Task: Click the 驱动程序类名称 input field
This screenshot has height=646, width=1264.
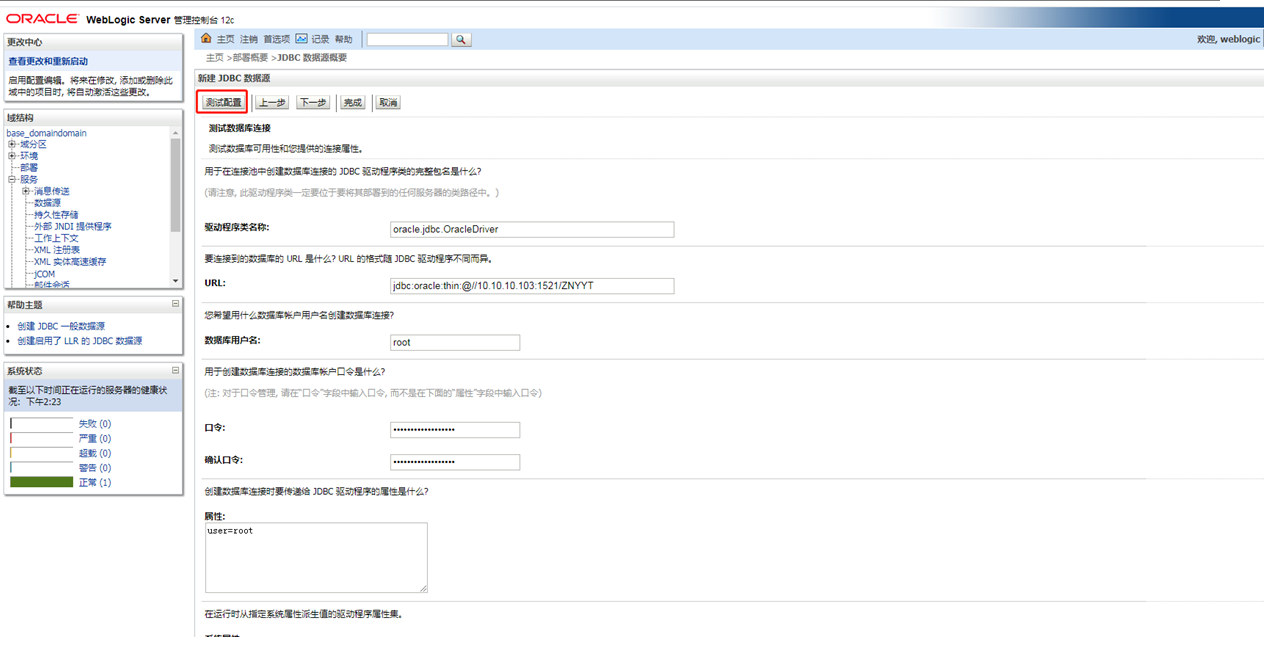Action: (532, 229)
